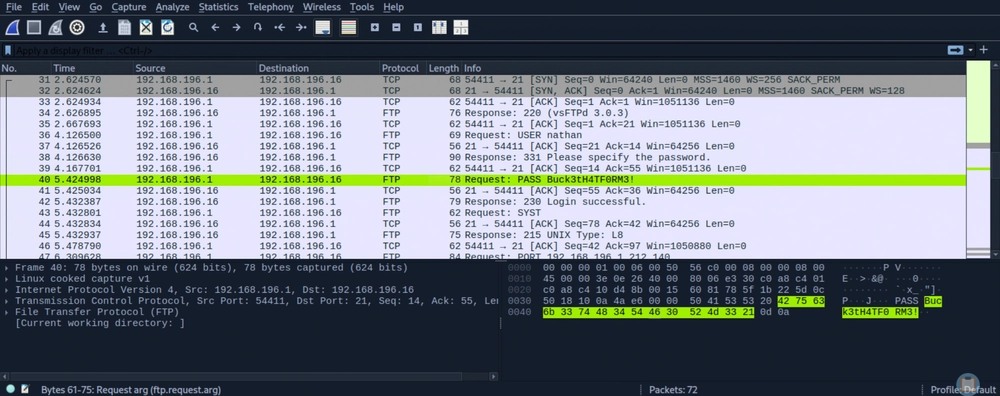Click Packets: 72 status bar entry
Viewport: 1000px width, 396px height.
point(673,390)
